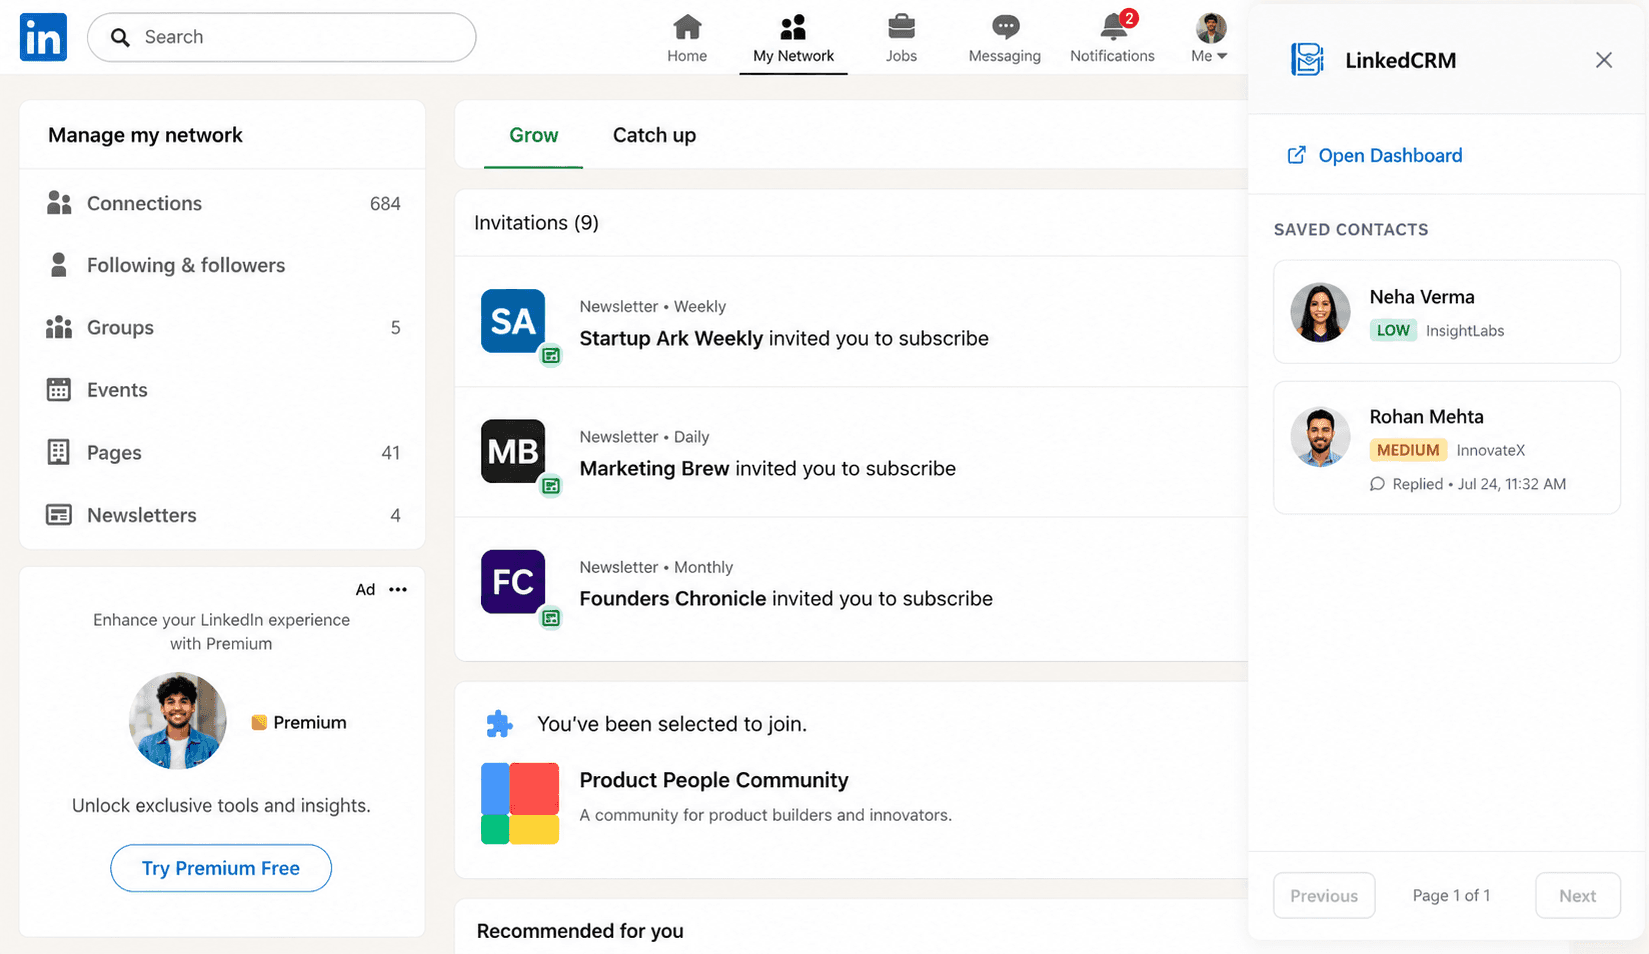Expand the Me profile dropdown
1649x954 pixels.
coord(1210,38)
